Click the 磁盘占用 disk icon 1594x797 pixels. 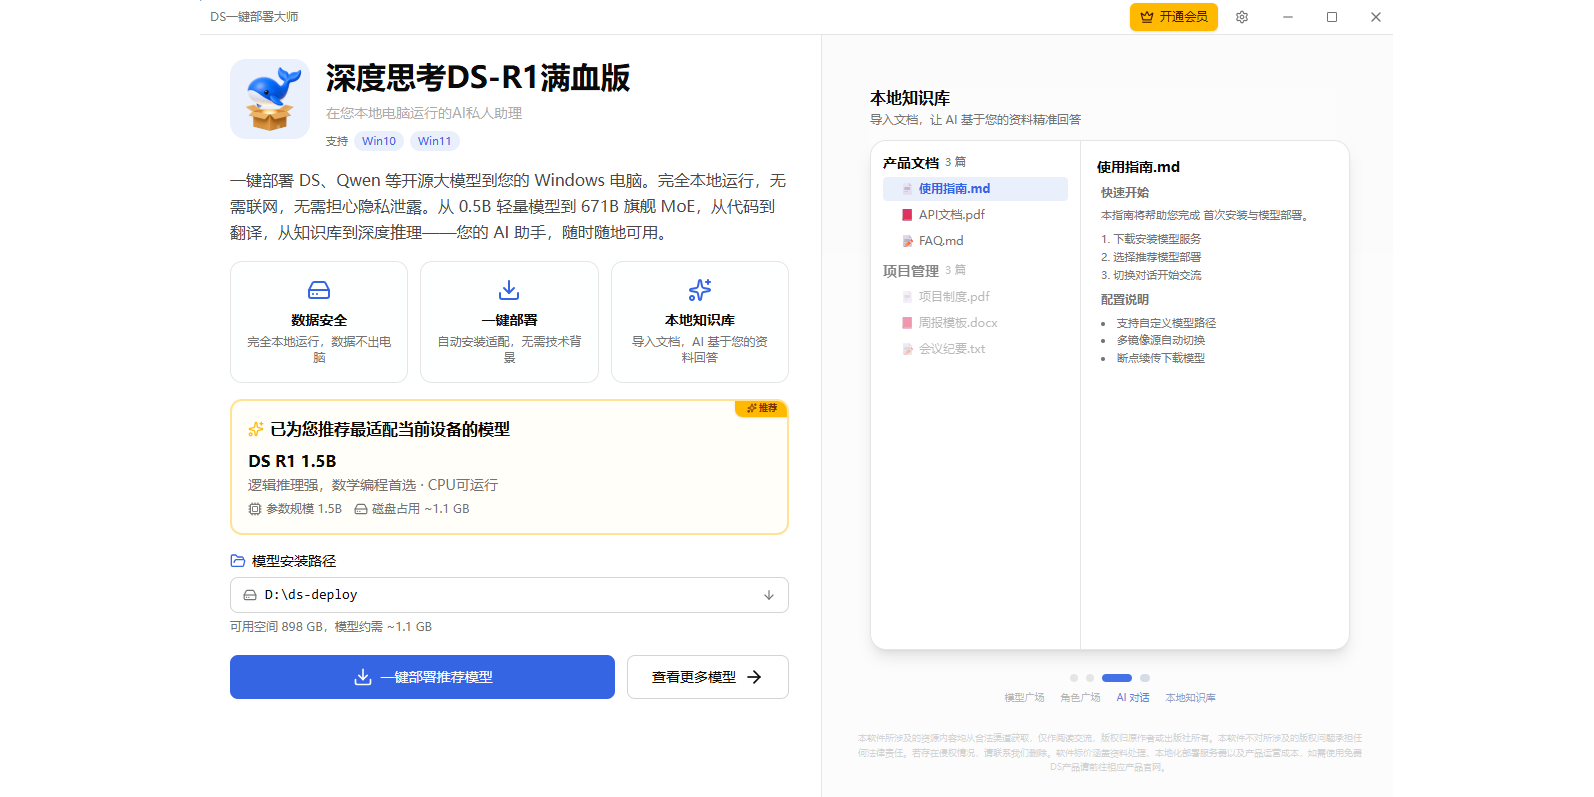pyautogui.click(x=361, y=509)
